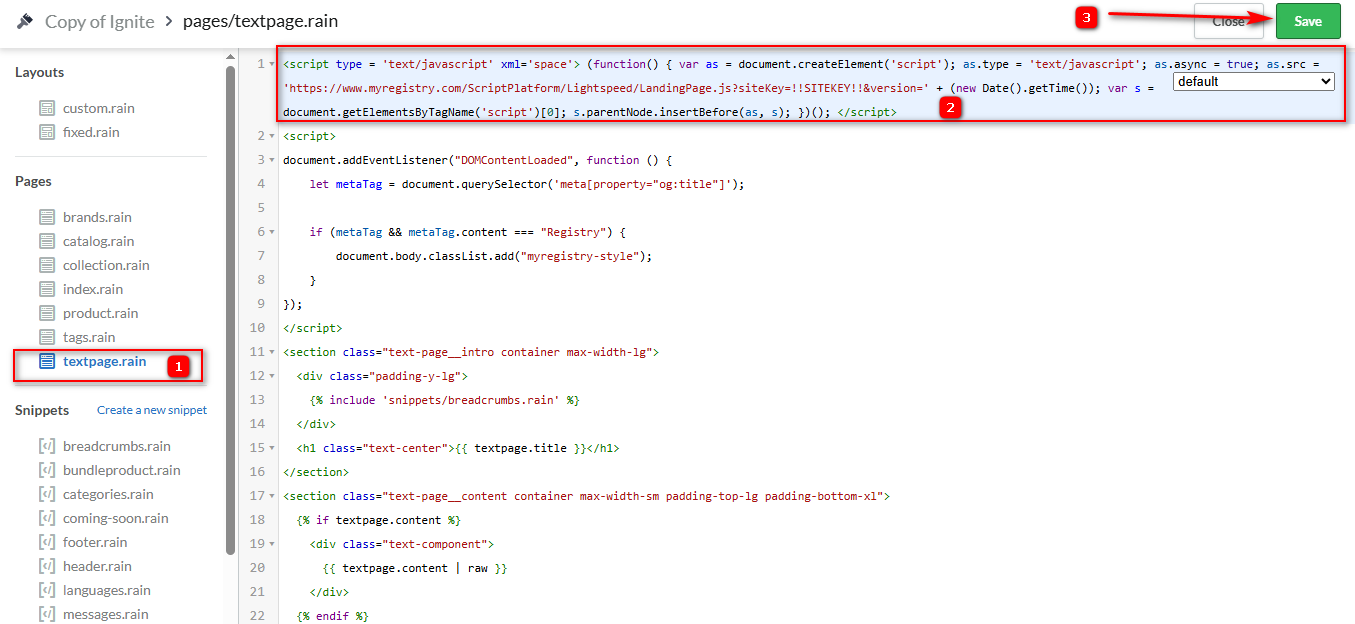Click the index.rain file icon
Image resolution: width=1355 pixels, height=624 pixels.
[47, 289]
